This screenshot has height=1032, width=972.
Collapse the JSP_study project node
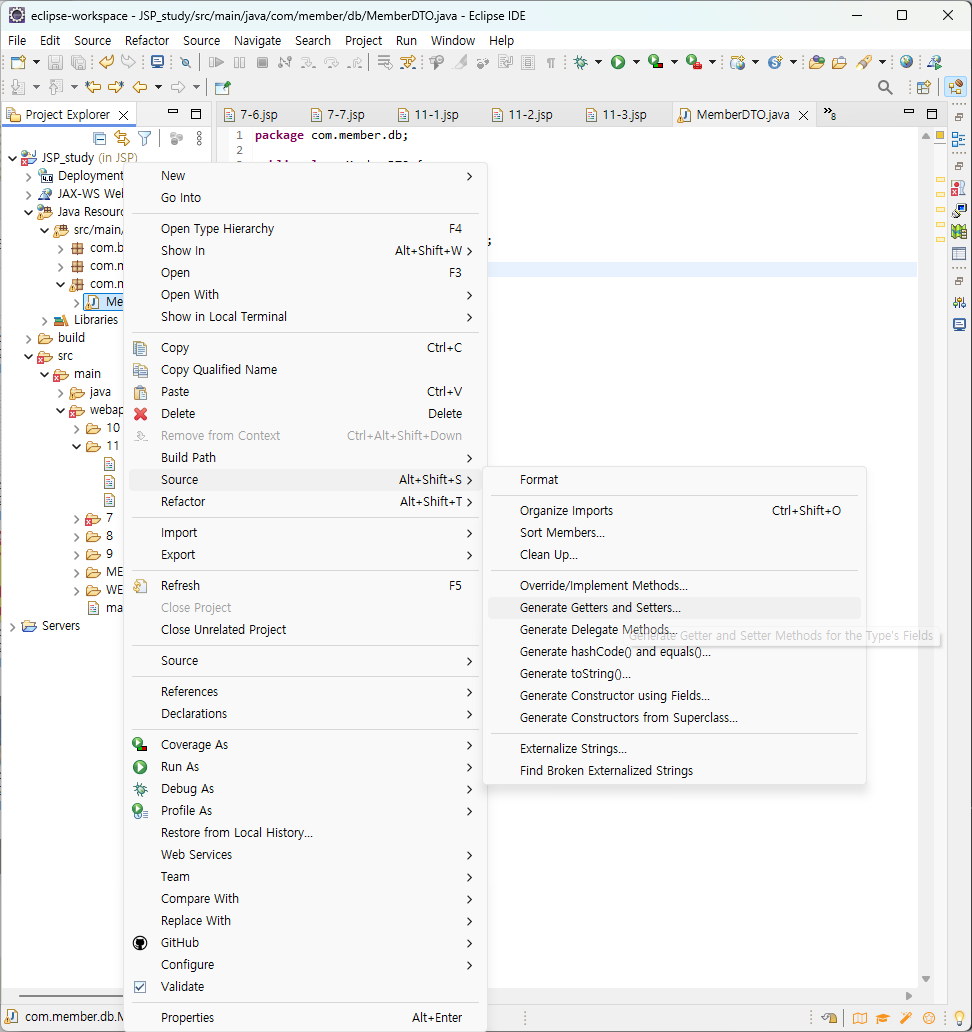13,158
